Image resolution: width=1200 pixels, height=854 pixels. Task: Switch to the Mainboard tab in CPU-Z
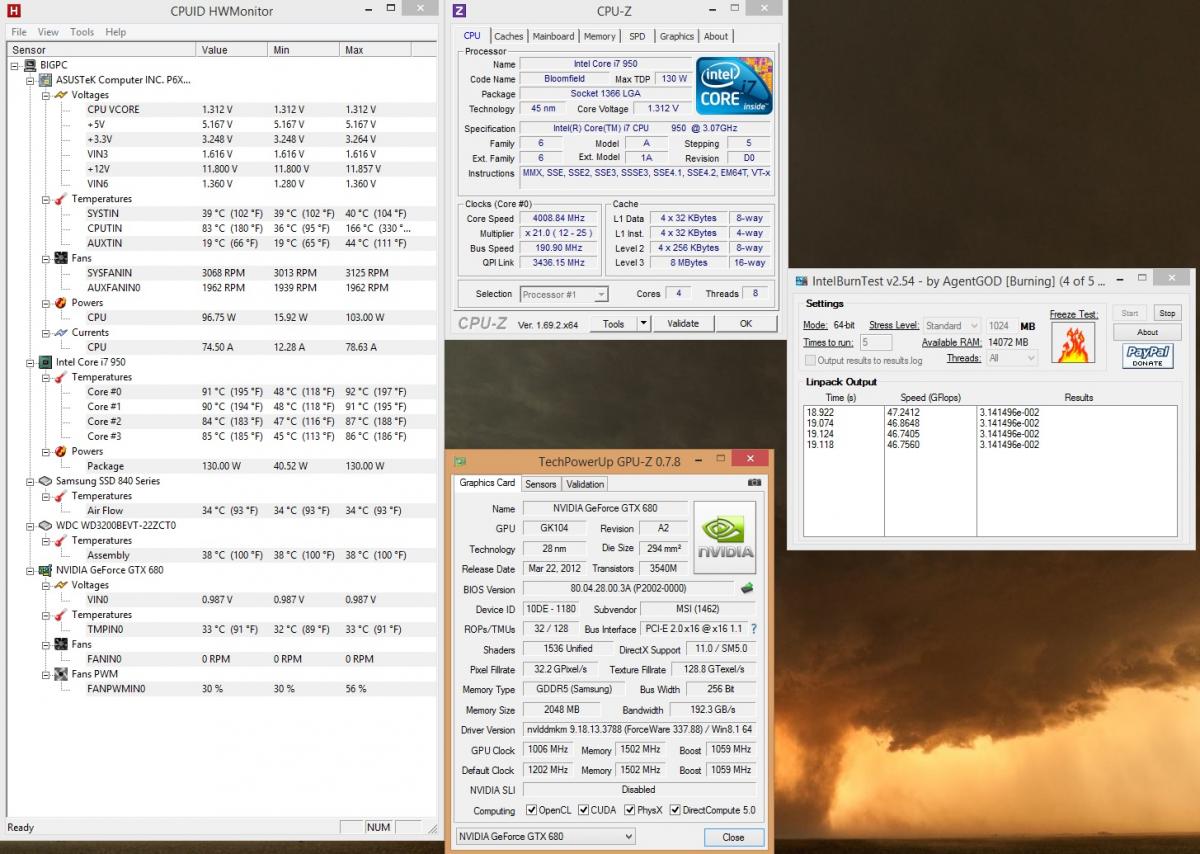pos(553,36)
